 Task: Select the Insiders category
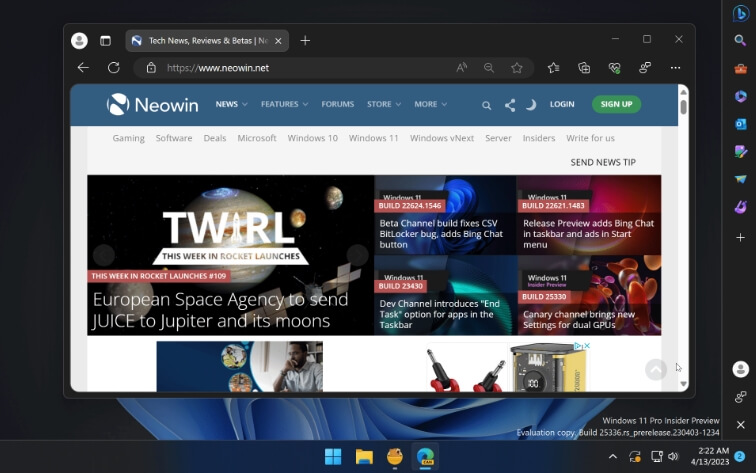pyautogui.click(x=539, y=138)
